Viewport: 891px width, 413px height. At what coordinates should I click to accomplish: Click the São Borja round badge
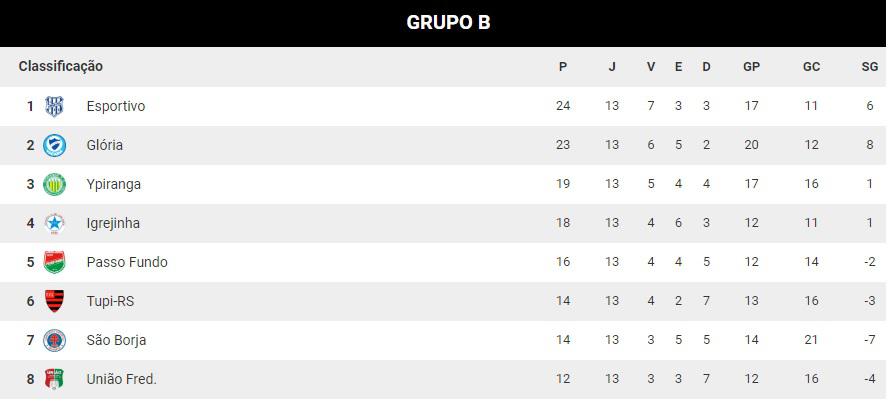click(x=55, y=340)
